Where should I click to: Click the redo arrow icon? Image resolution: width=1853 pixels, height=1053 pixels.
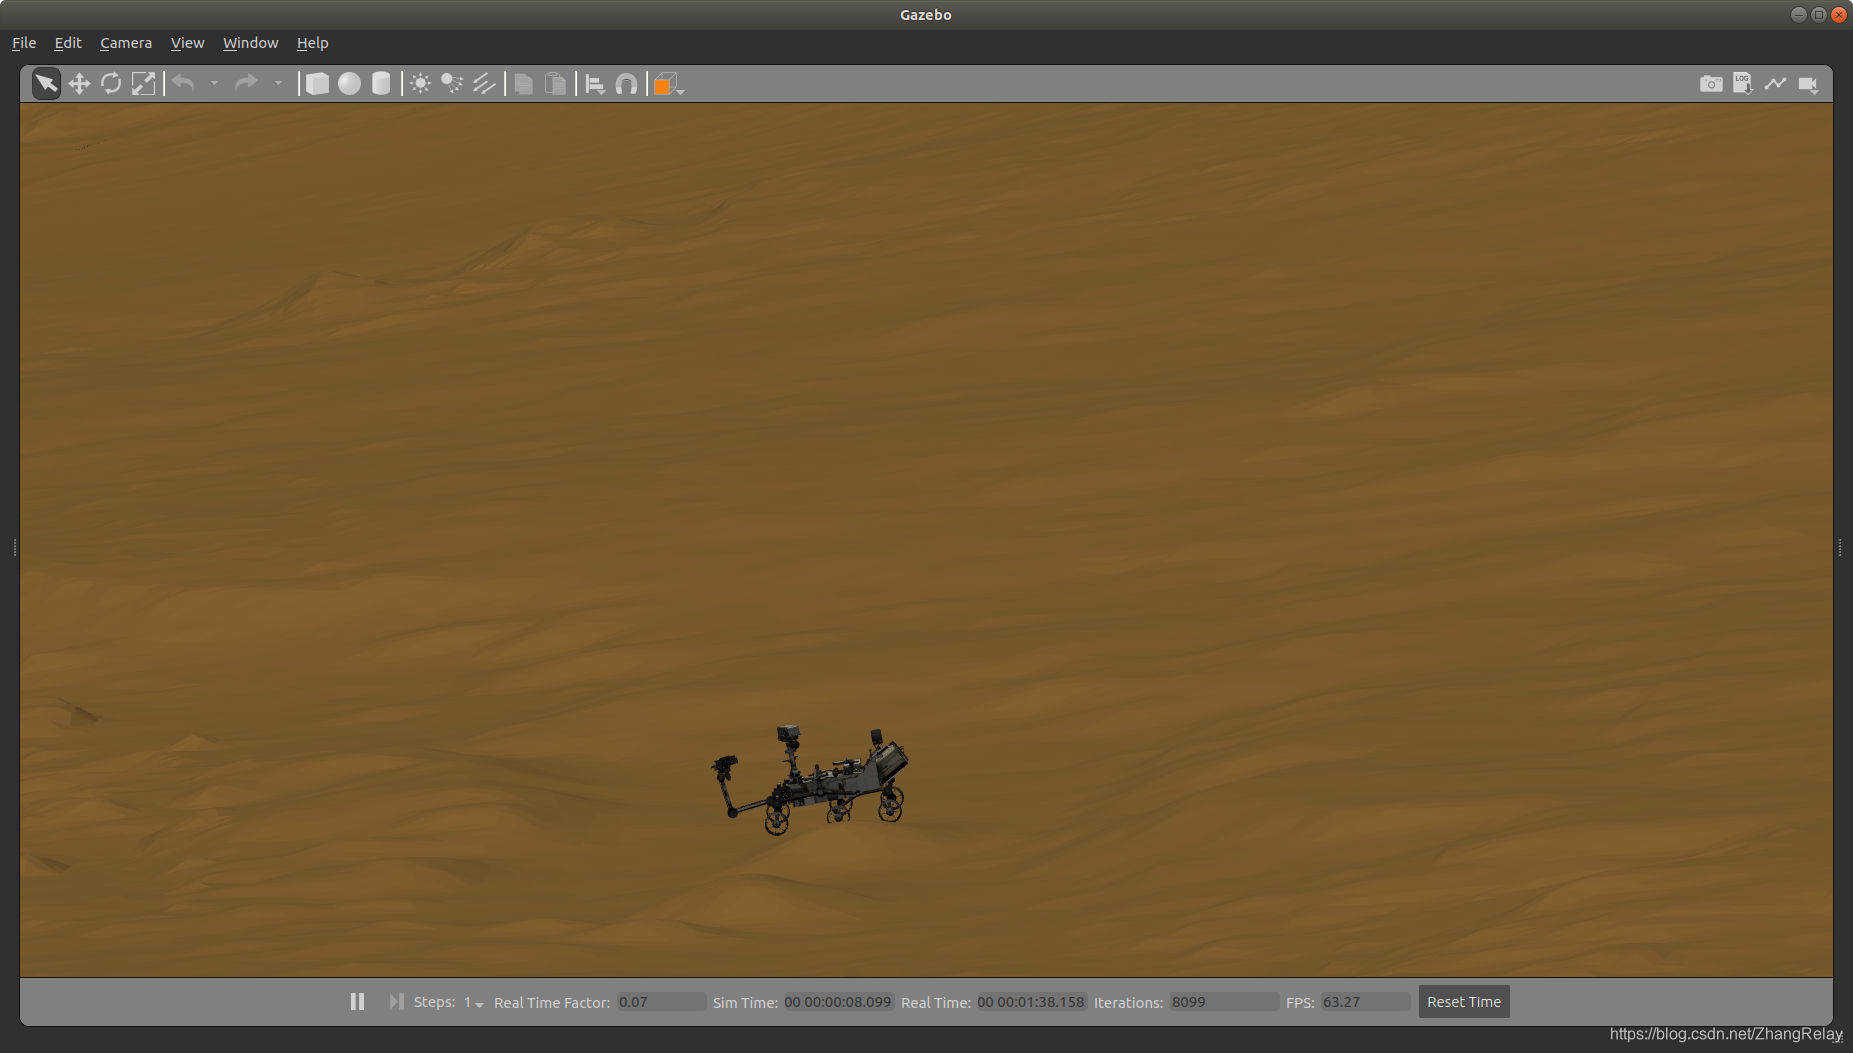point(246,84)
